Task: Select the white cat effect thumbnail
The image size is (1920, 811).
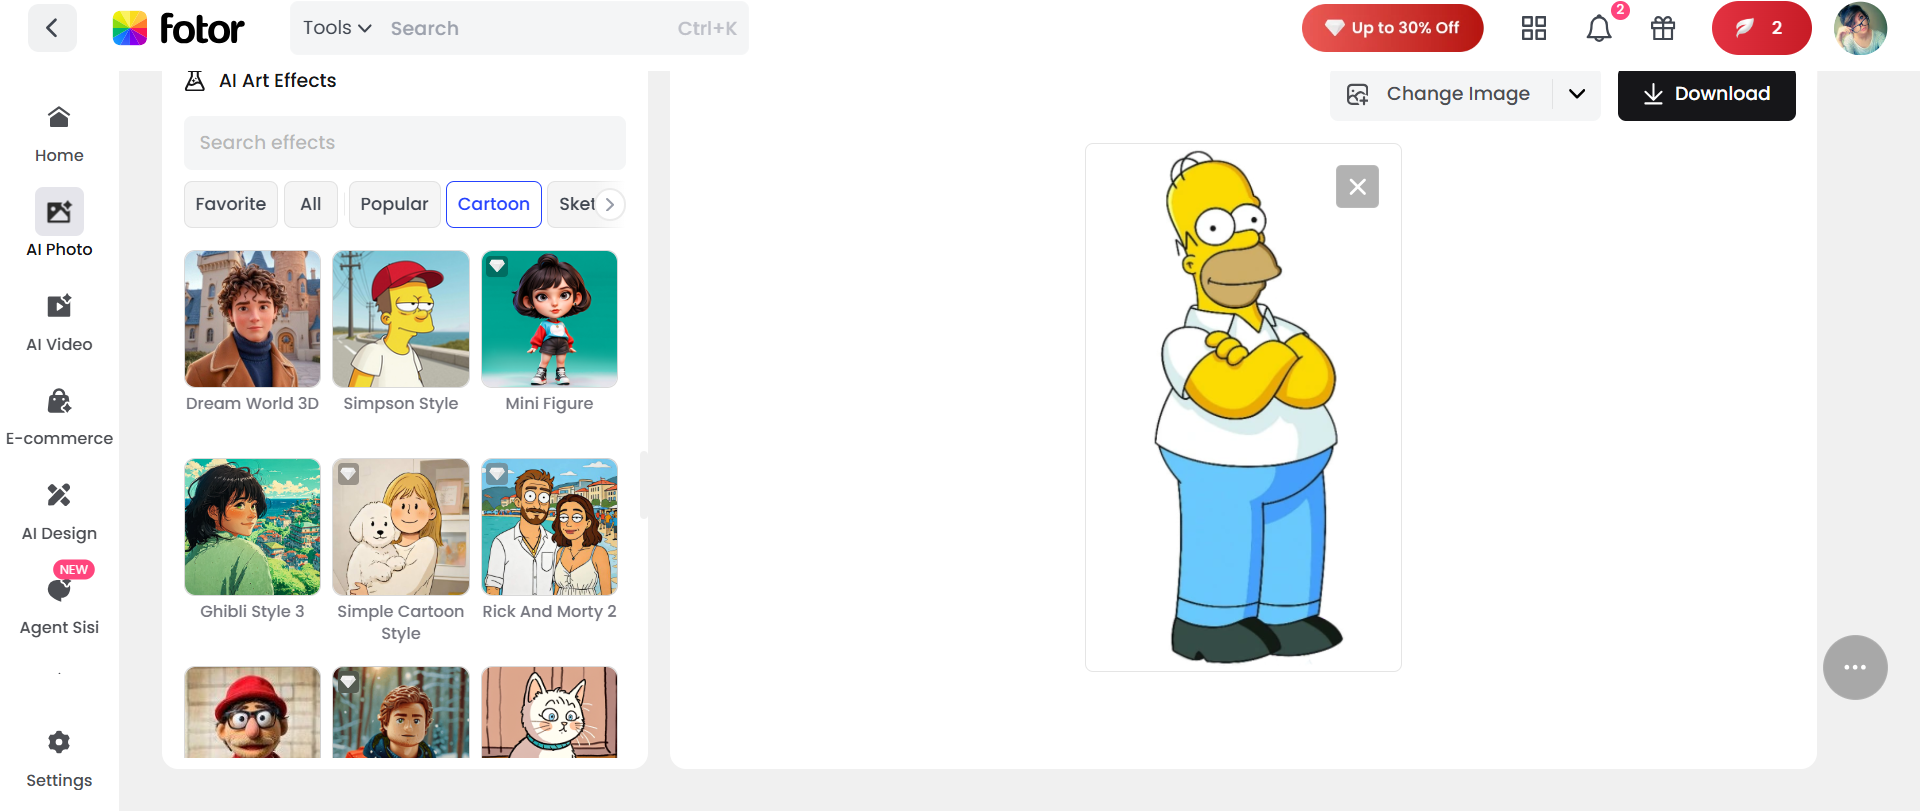Action: (x=549, y=712)
